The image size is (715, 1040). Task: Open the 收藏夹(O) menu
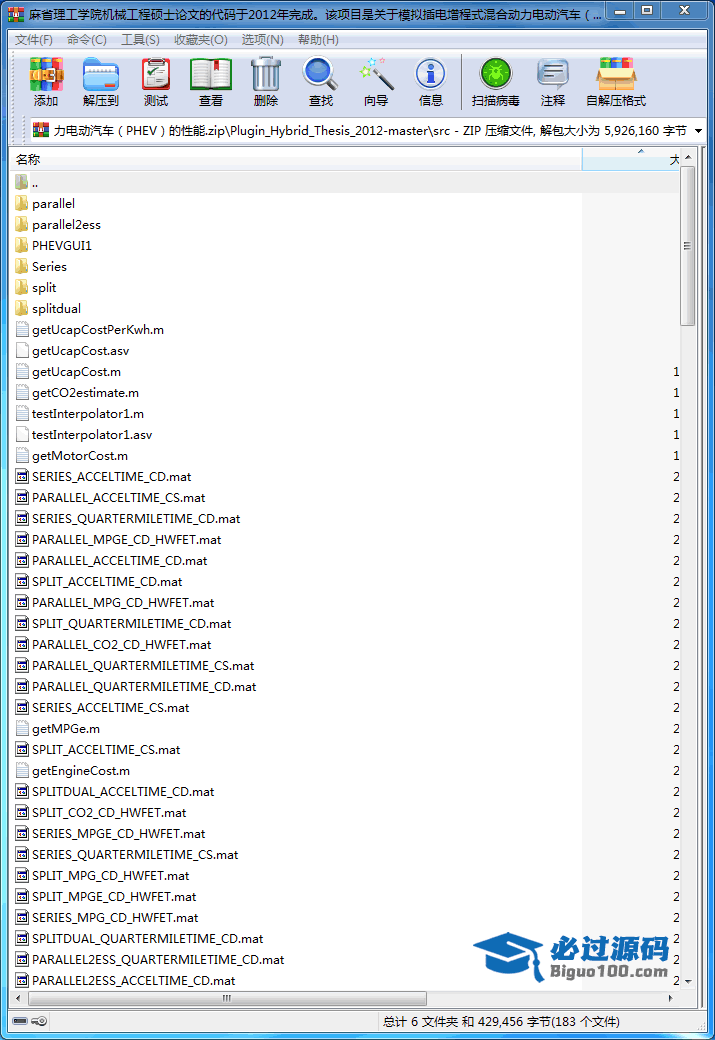[201, 40]
